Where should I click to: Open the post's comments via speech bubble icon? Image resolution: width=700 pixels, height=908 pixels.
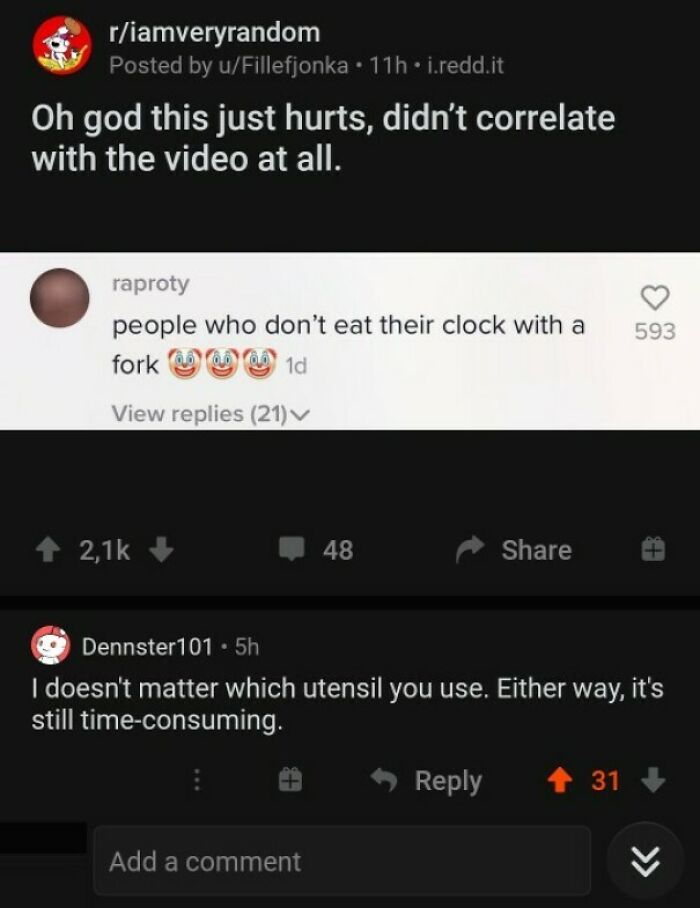point(290,549)
